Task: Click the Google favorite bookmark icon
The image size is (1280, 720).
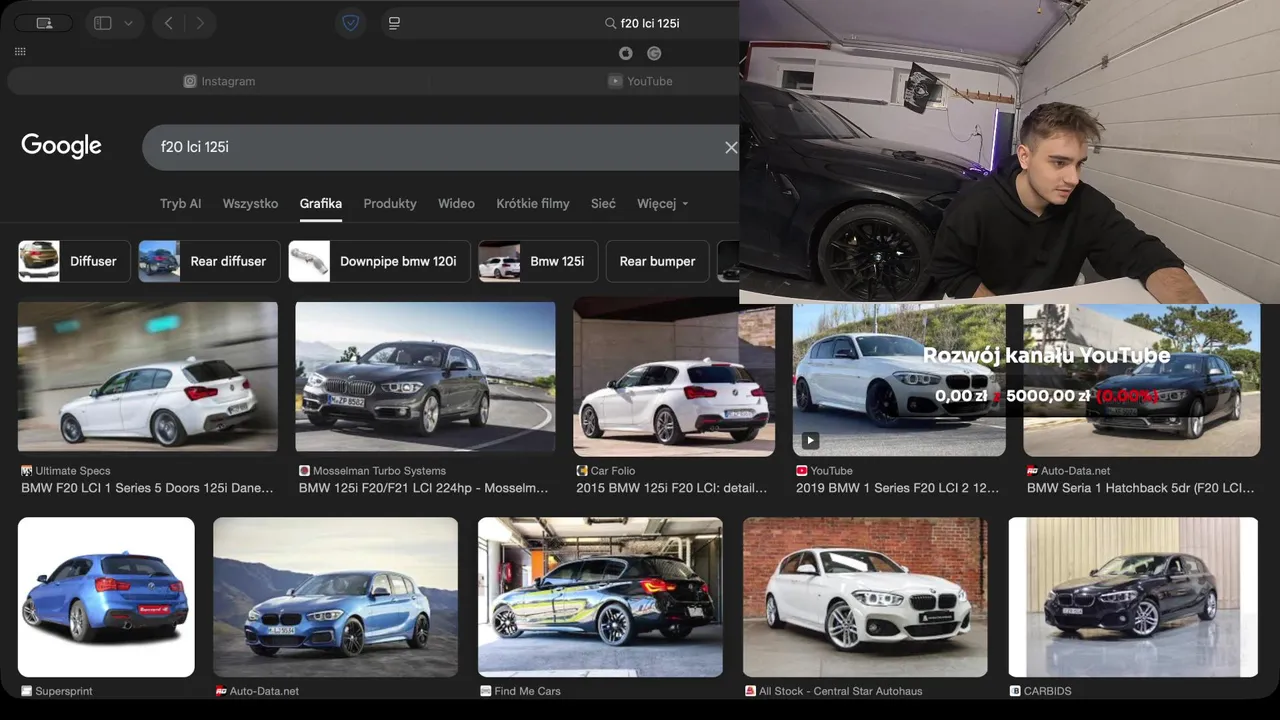Action: (654, 53)
